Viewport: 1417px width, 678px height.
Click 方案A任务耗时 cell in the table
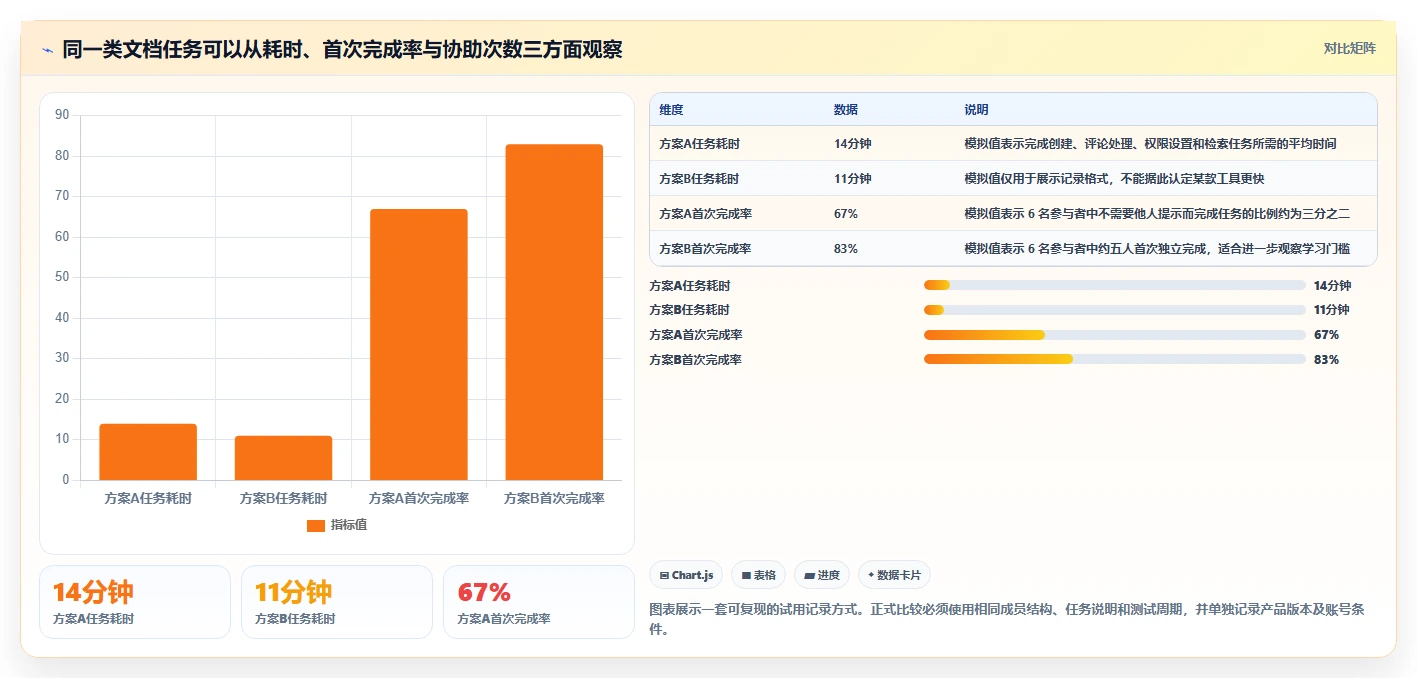click(x=700, y=144)
